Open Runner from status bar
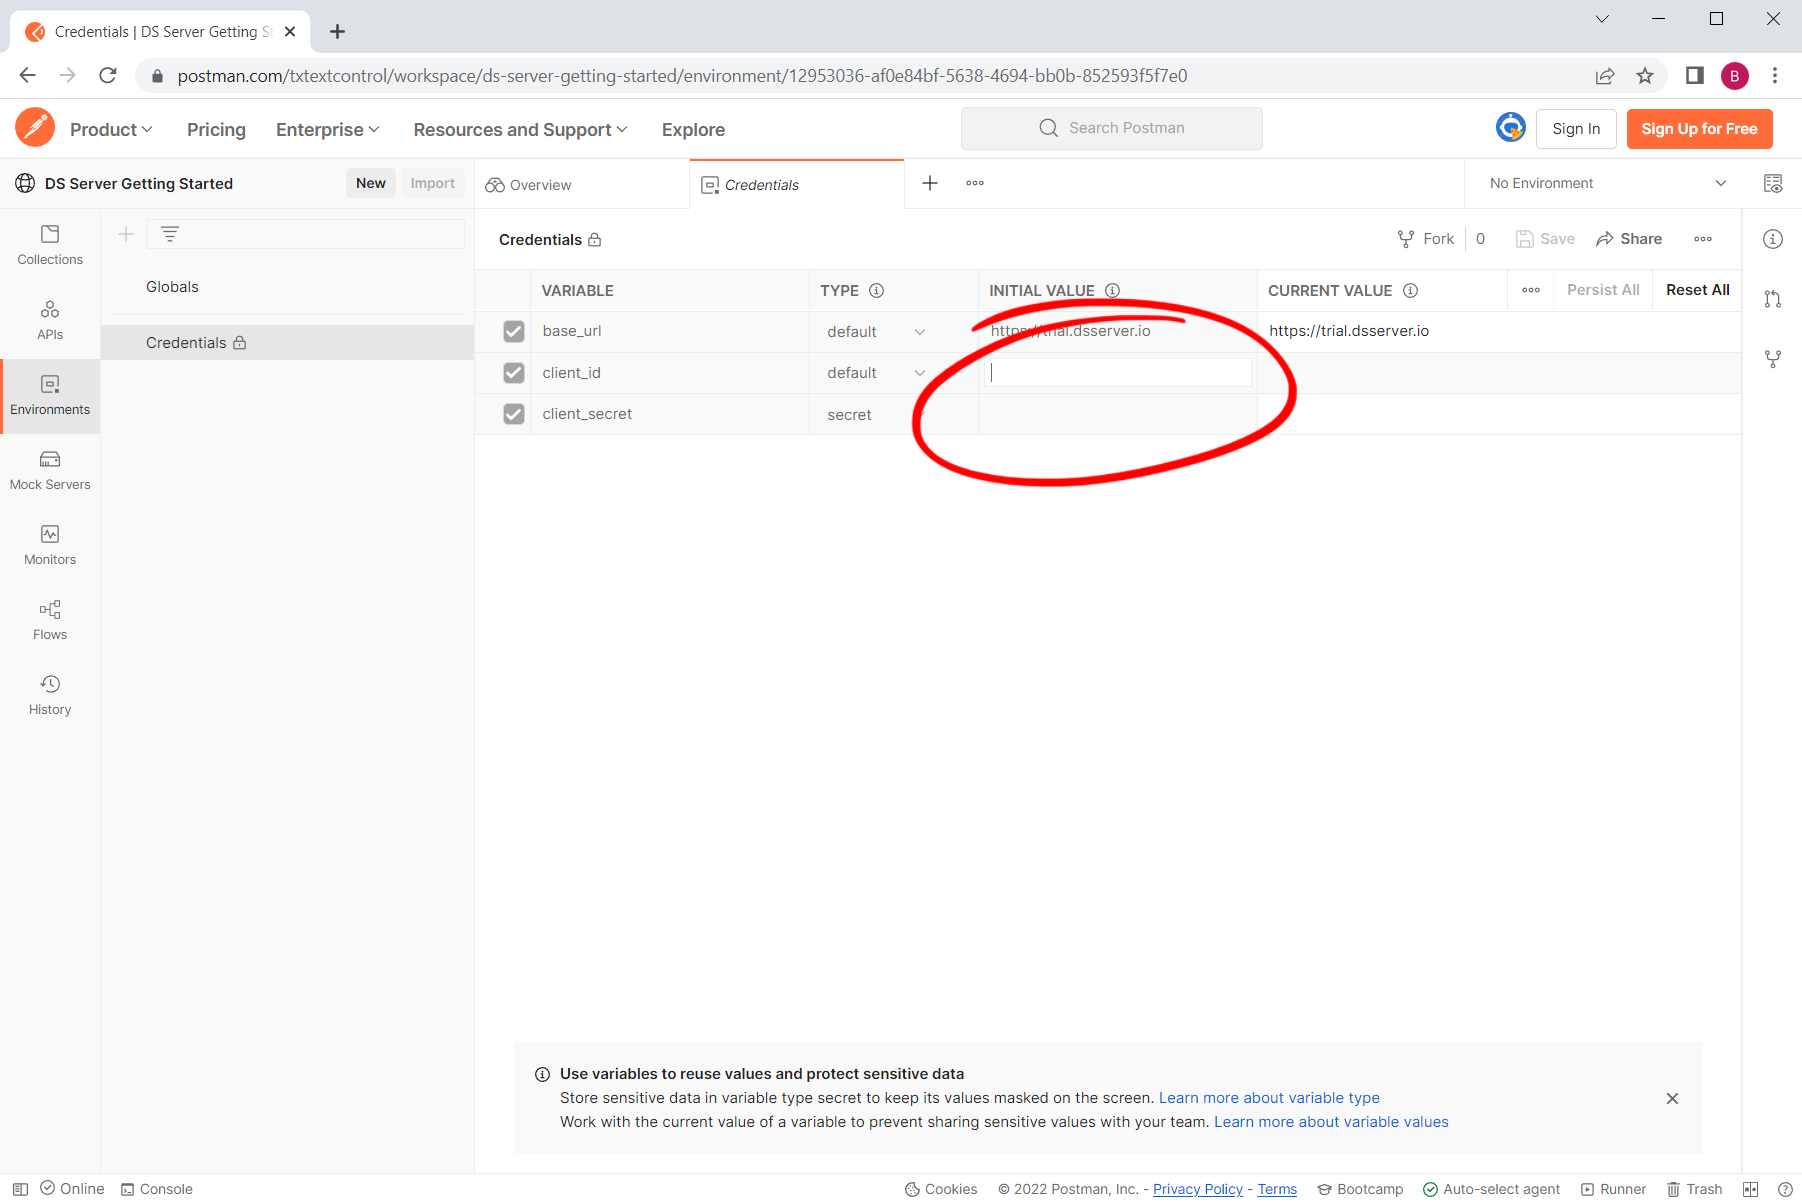1802x1204 pixels. tap(1613, 1189)
